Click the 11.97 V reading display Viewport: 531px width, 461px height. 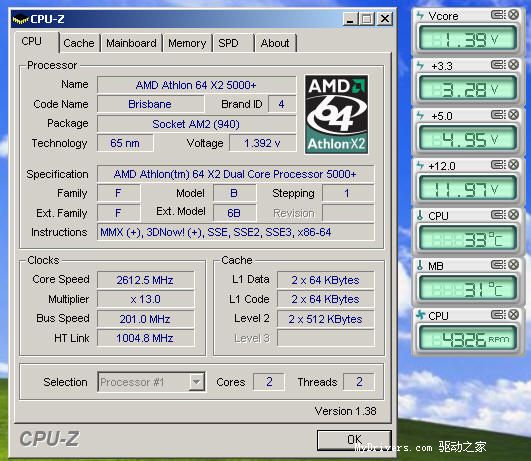coord(467,189)
